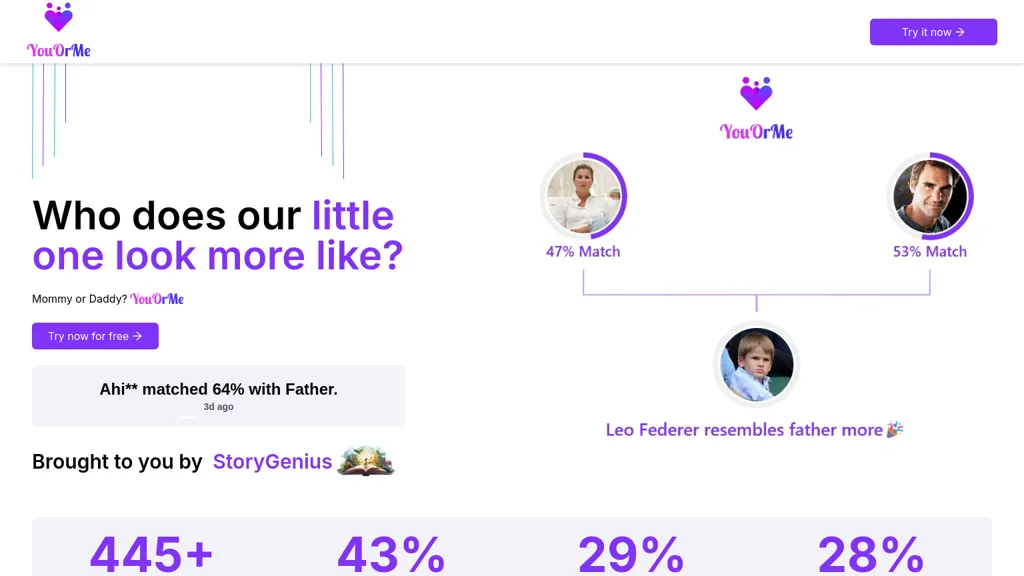This screenshot has width=1024, height=576.
Task: Click the large heart logo above photos
Action: click(756, 93)
